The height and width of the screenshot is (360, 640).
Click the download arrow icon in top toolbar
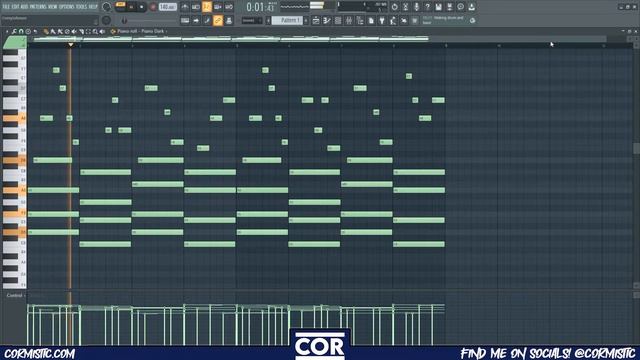471,7
